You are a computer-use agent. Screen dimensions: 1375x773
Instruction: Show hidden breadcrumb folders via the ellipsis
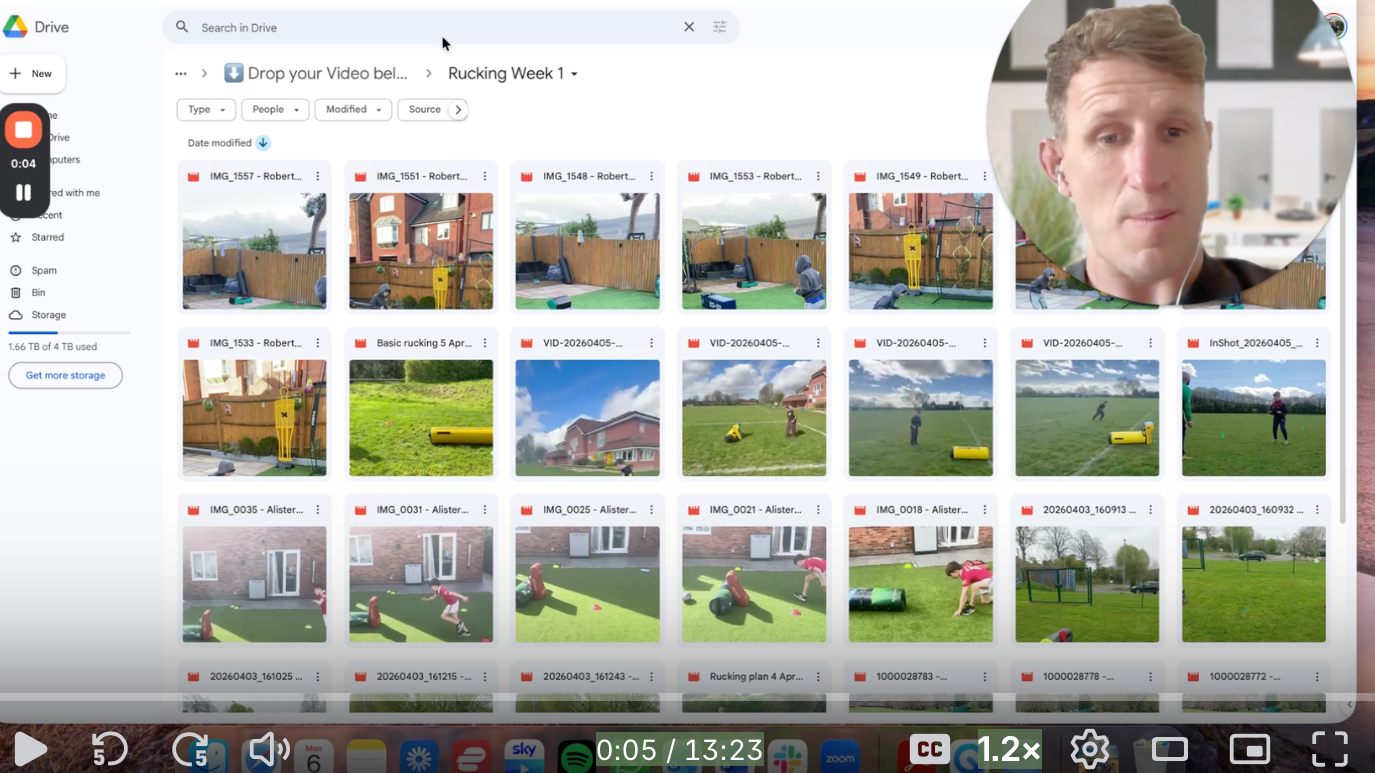(180, 74)
